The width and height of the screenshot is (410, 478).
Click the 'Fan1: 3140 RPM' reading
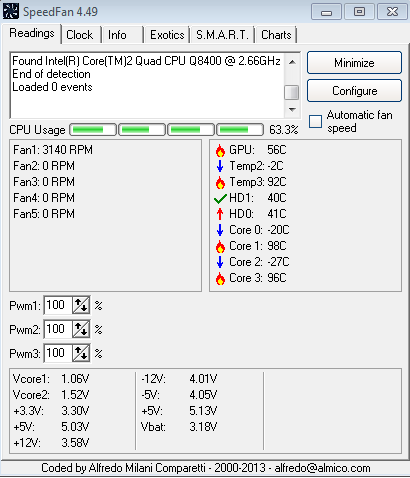coord(53,150)
